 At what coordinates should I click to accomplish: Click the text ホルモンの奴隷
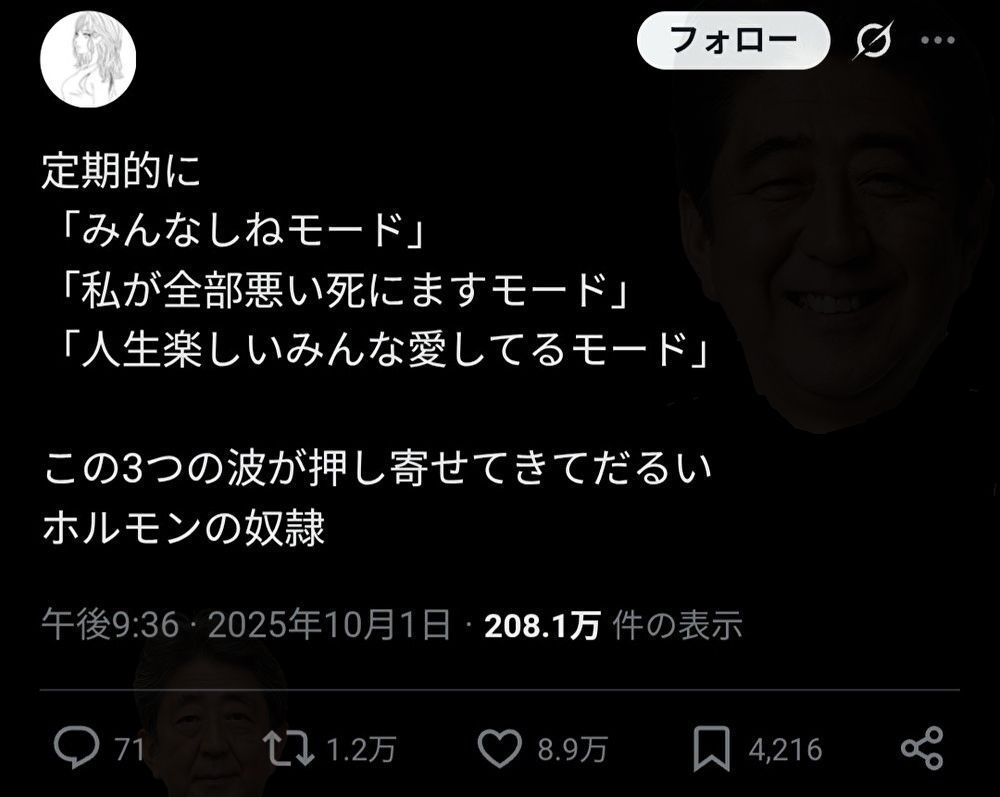coord(183,528)
